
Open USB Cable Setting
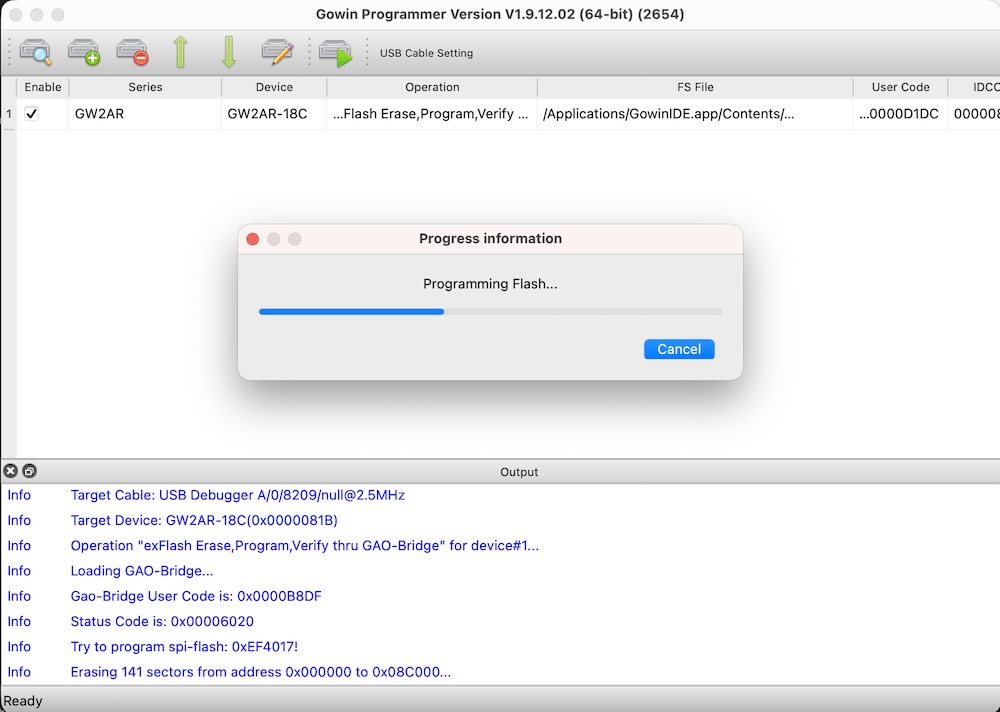click(426, 53)
